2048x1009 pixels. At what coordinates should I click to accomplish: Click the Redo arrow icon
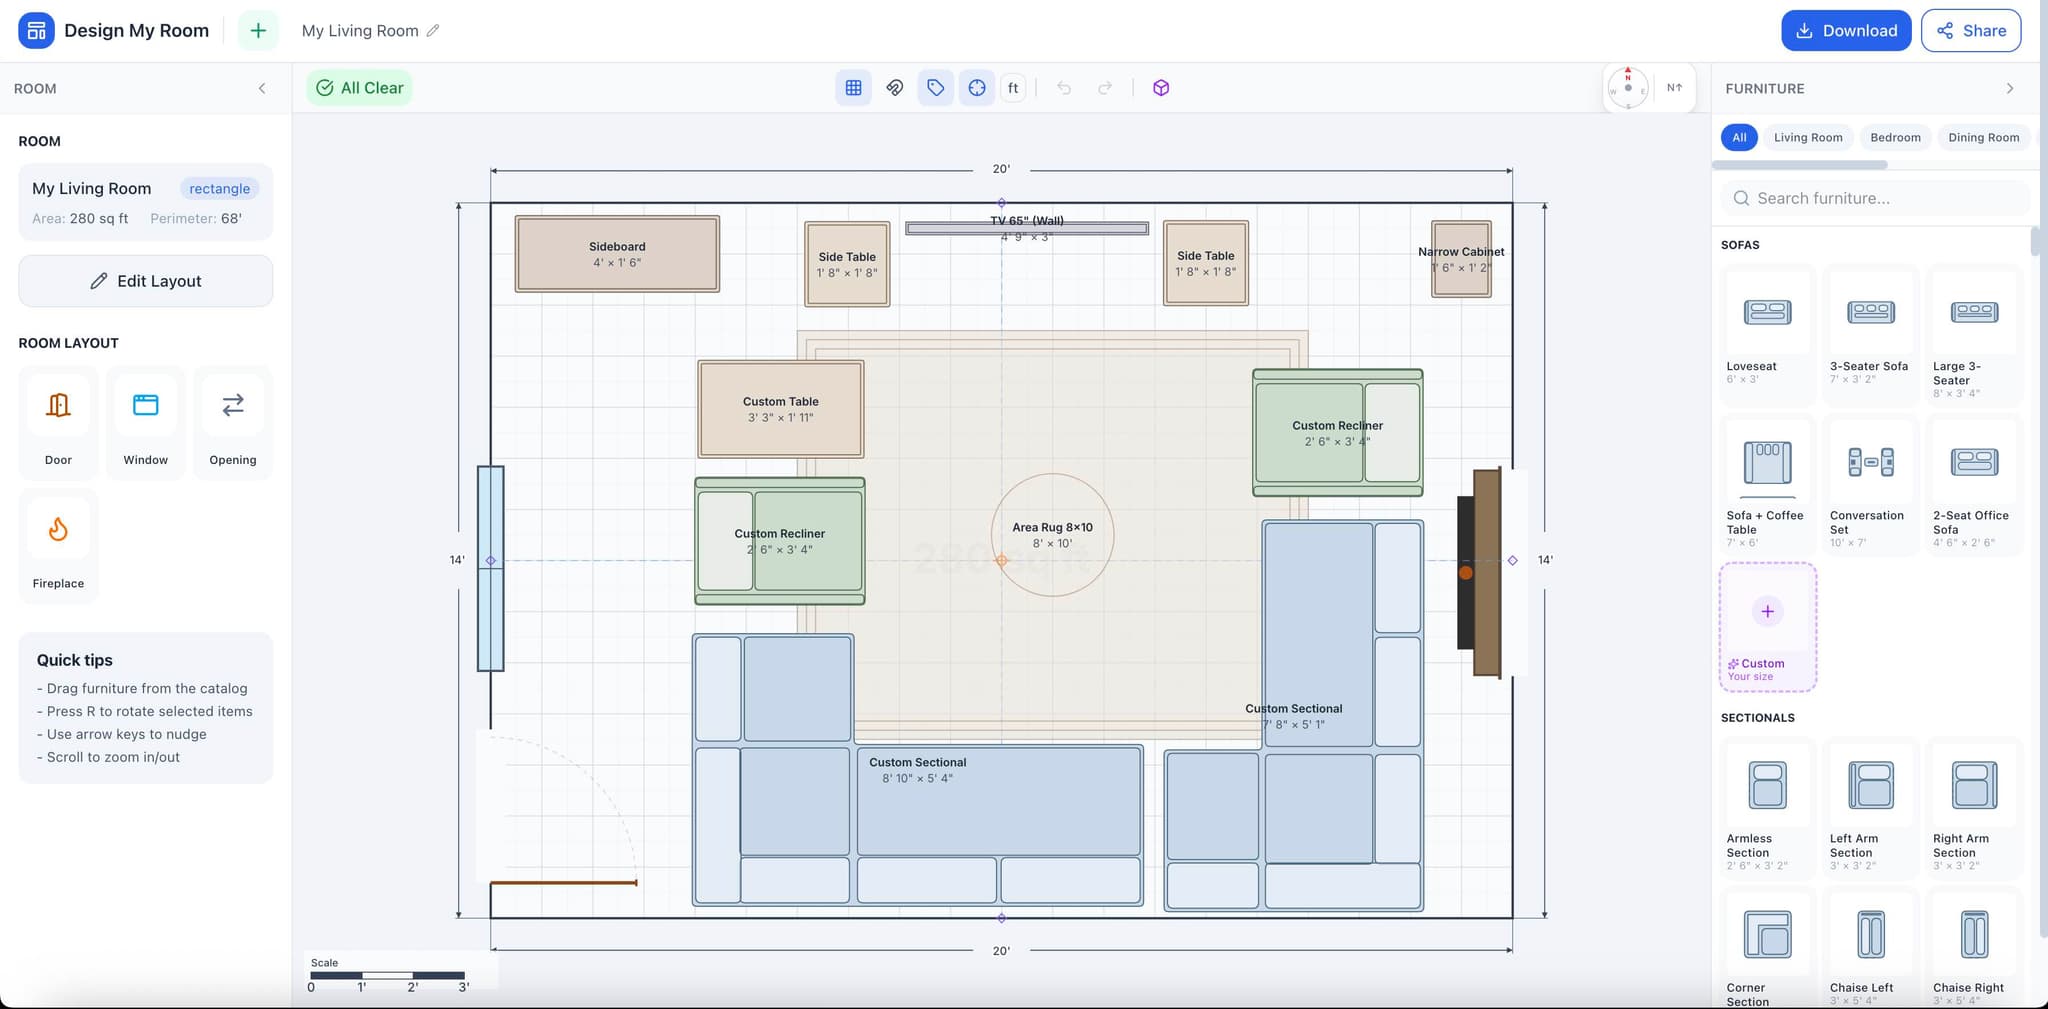(1105, 87)
